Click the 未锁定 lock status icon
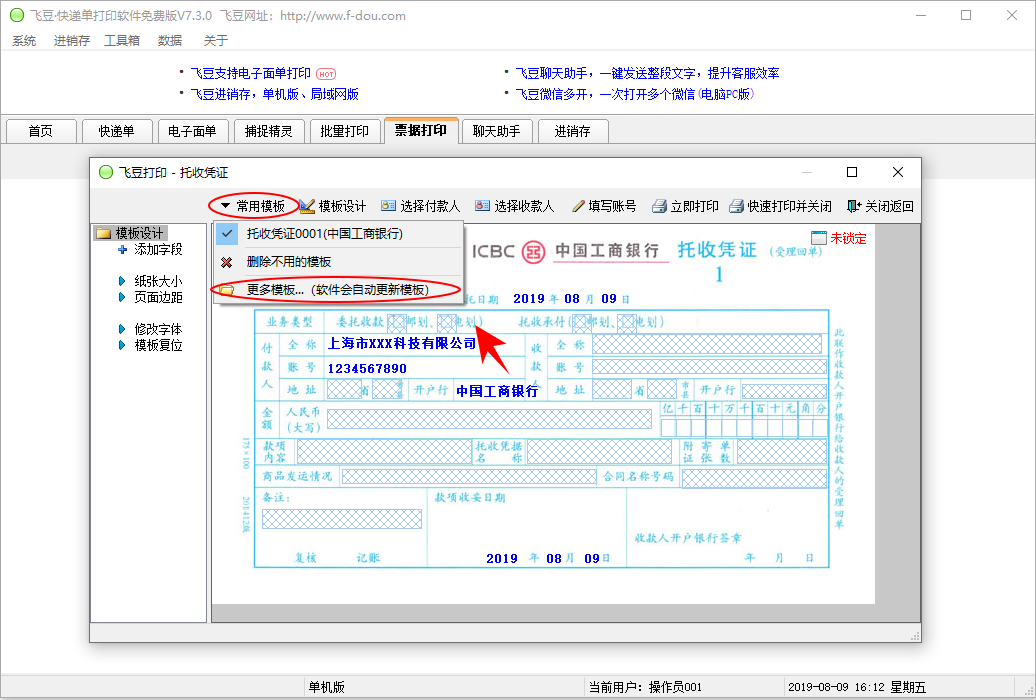 [819, 238]
